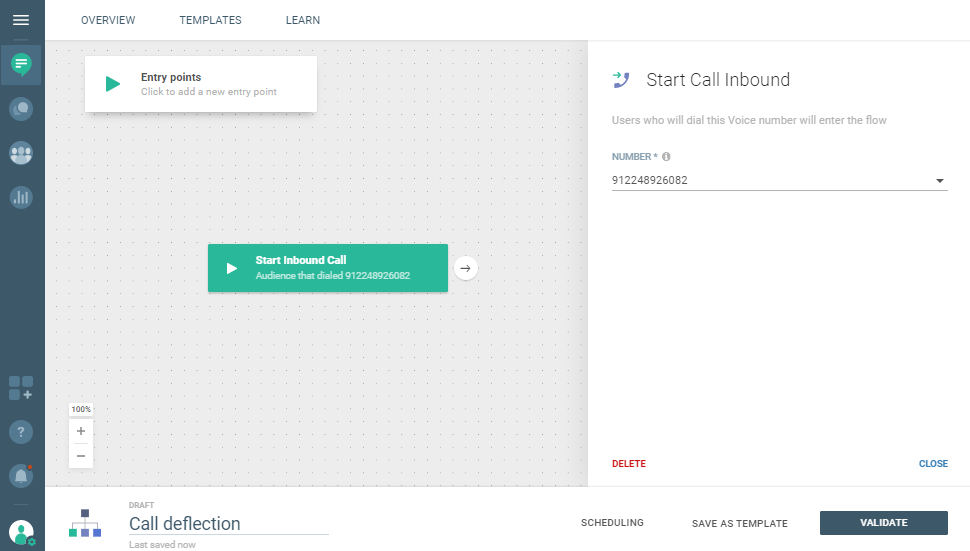The width and height of the screenshot is (970, 551).
Task: Open Scheduling options
Action: [x=612, y=523]
